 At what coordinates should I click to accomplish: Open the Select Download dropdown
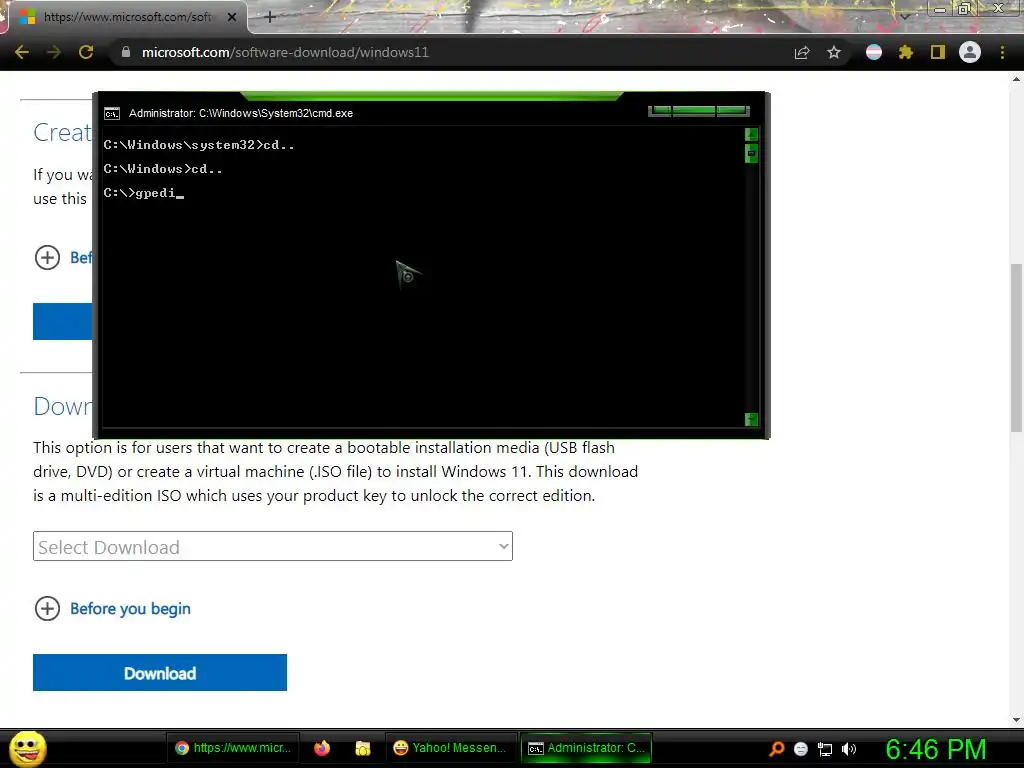coord(273,546)
